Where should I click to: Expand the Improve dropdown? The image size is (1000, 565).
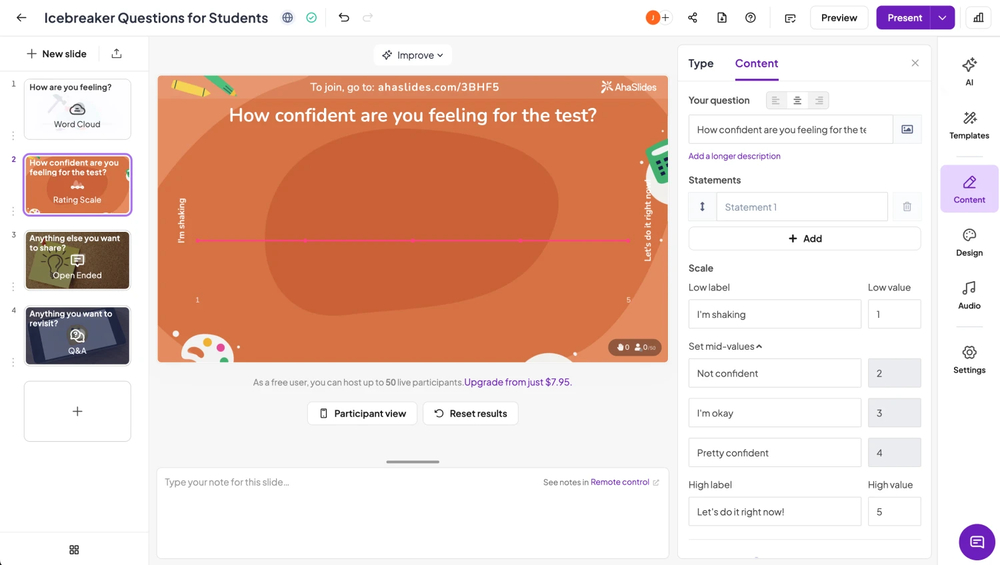[413, 55]
